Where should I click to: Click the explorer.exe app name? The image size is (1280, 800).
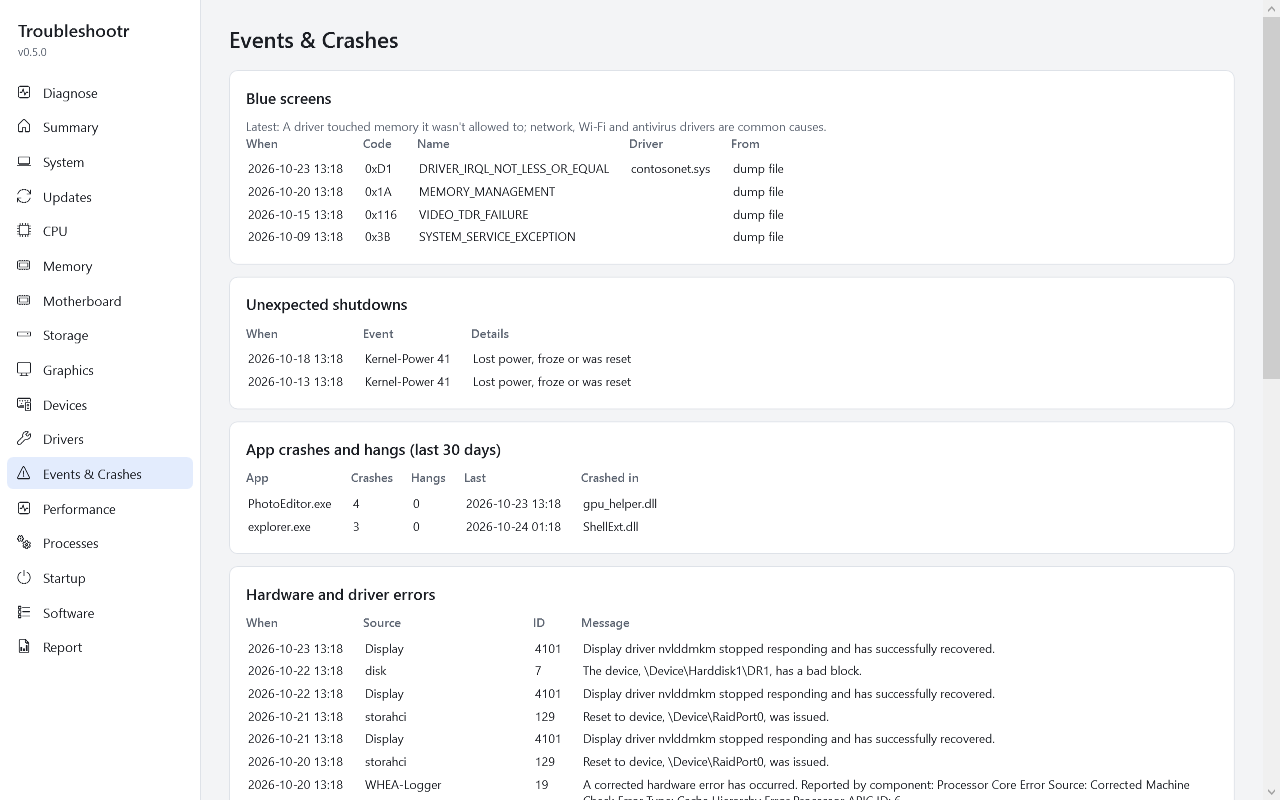point(279,527)
